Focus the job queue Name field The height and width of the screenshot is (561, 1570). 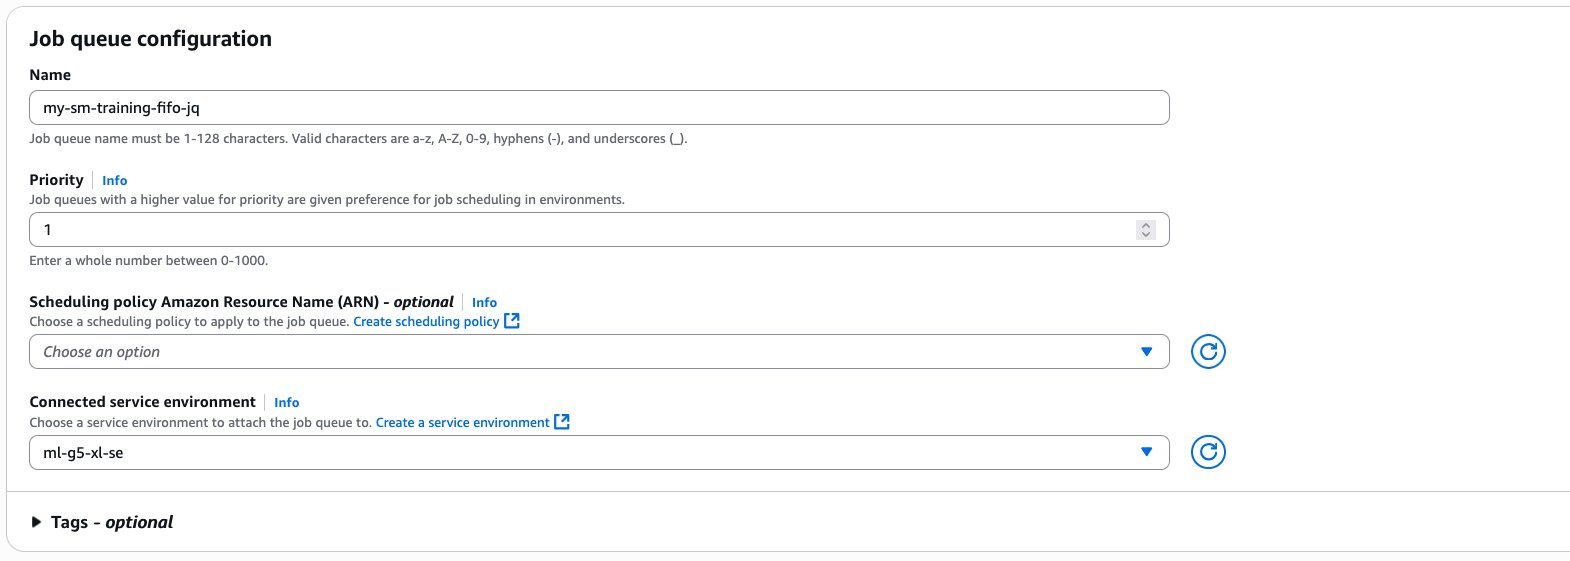click(599, 108)
